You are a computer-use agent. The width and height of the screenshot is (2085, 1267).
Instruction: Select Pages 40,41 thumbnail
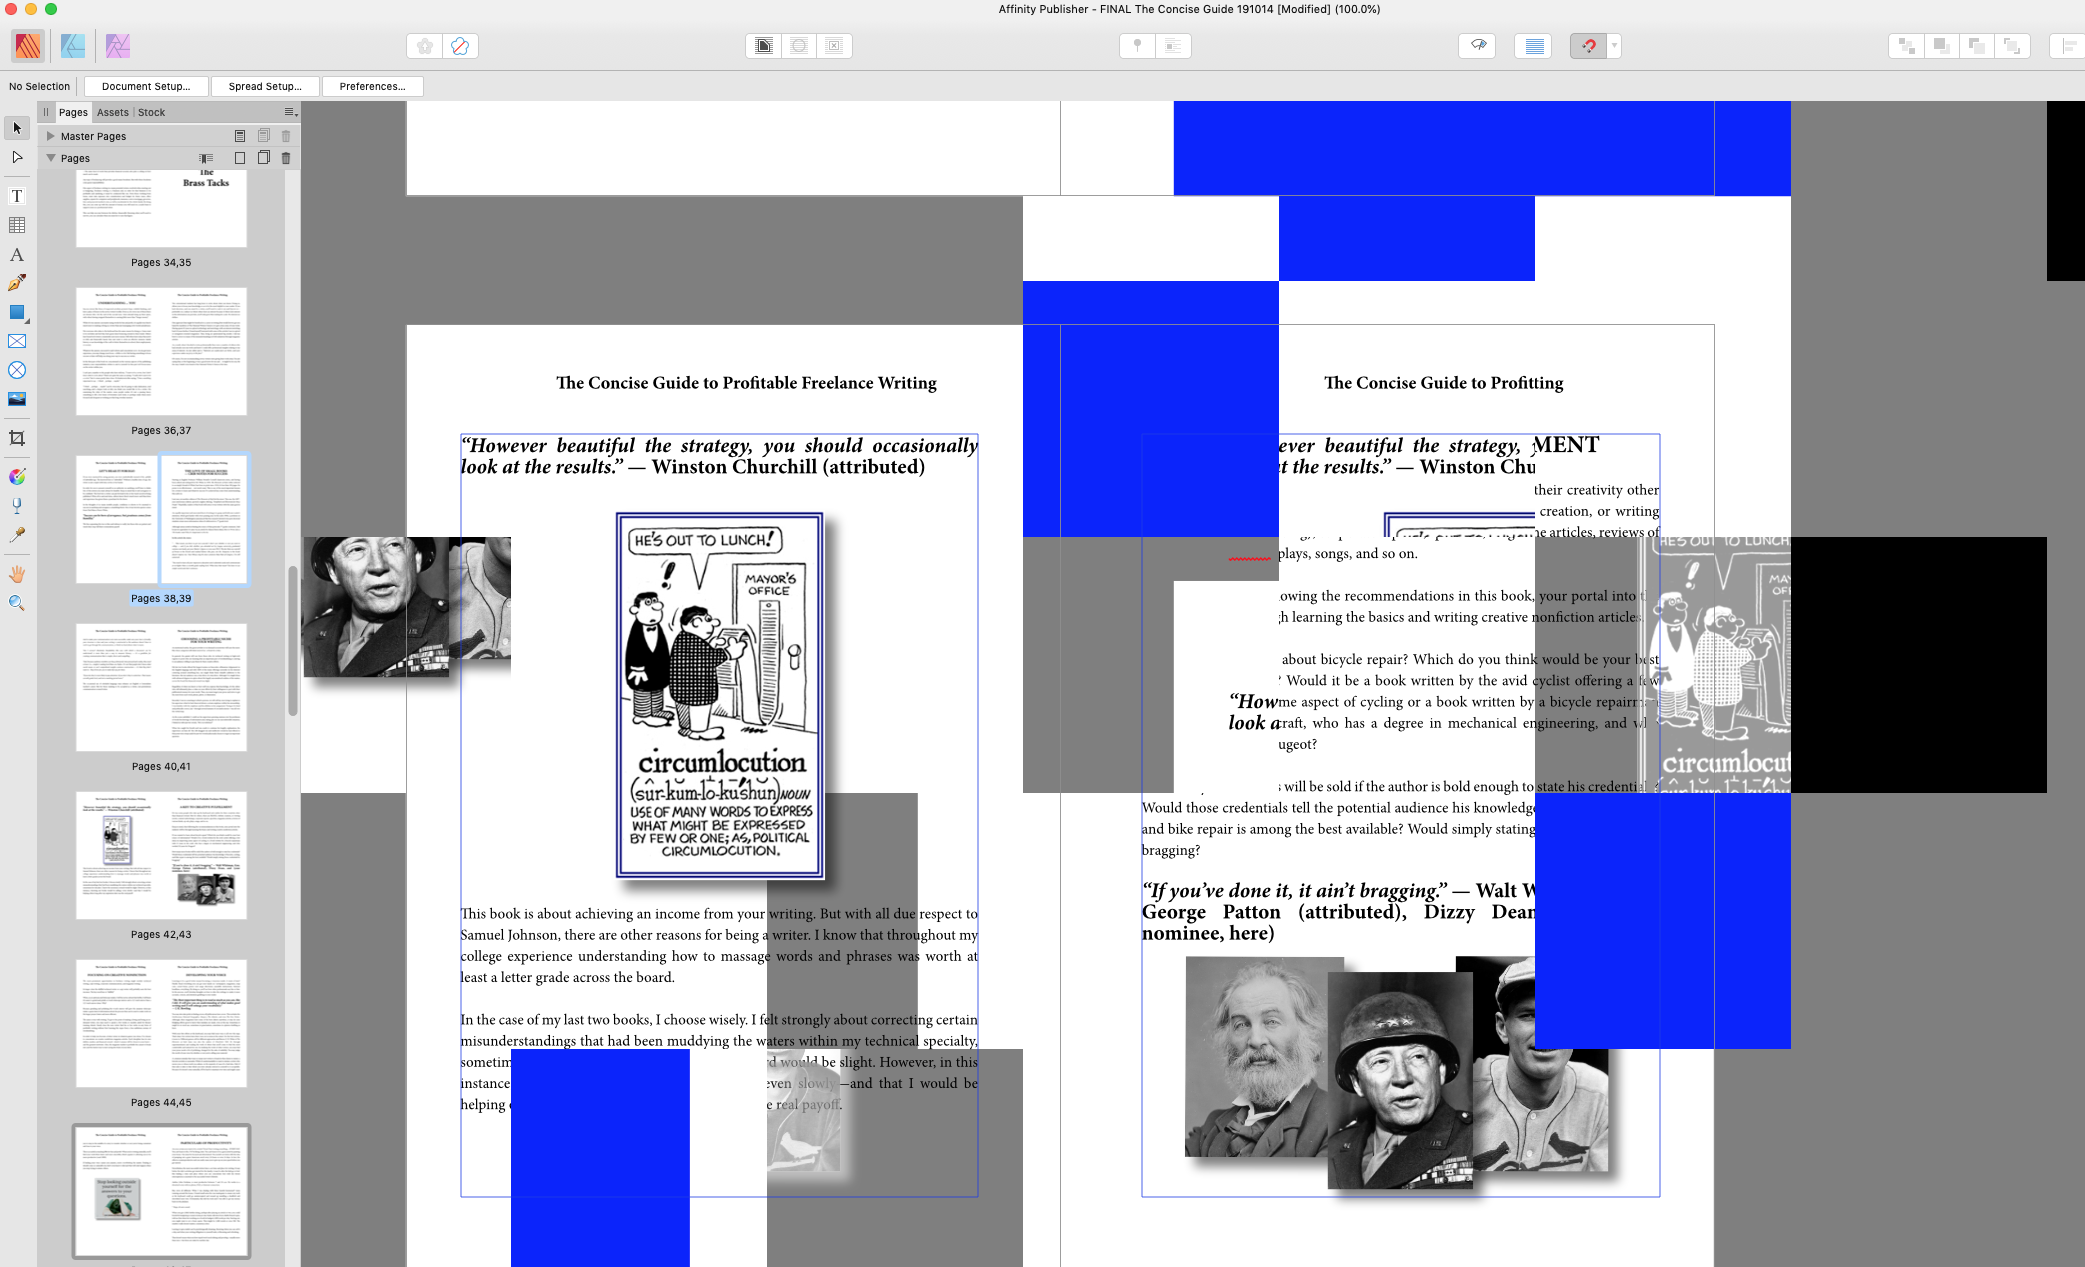tap(161, 687)
